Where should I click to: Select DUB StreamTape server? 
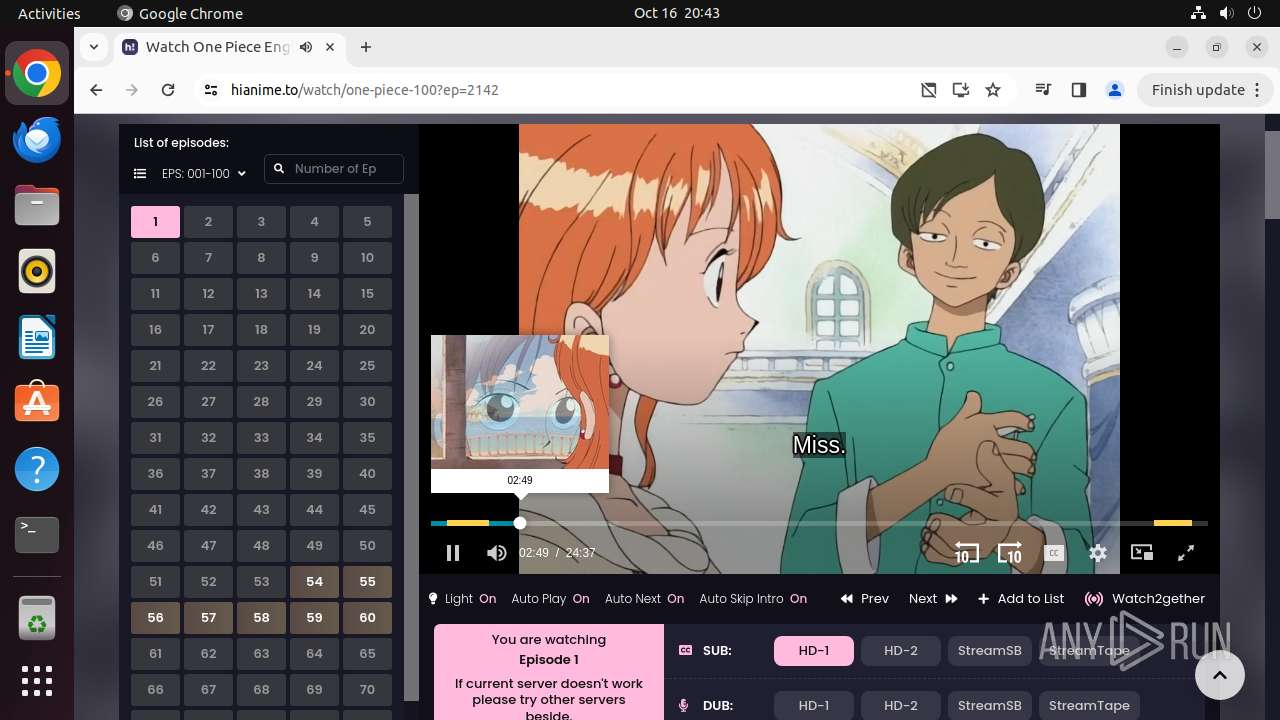[1089, 705]
